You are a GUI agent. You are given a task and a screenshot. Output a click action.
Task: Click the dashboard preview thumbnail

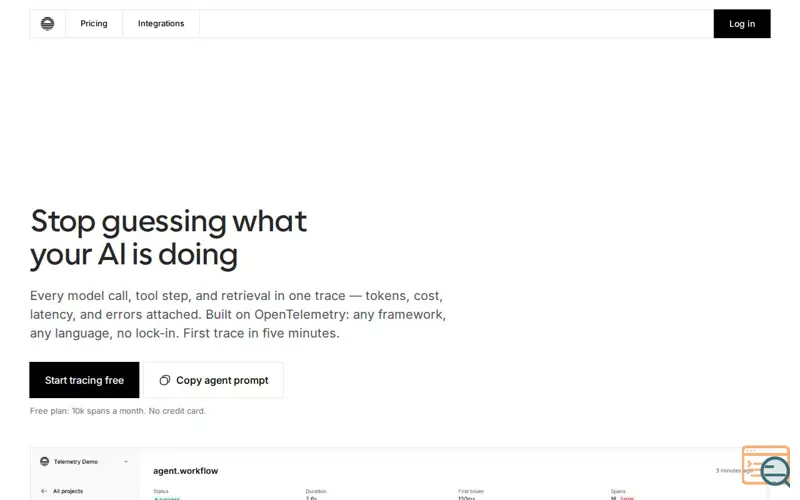[399, 474]
